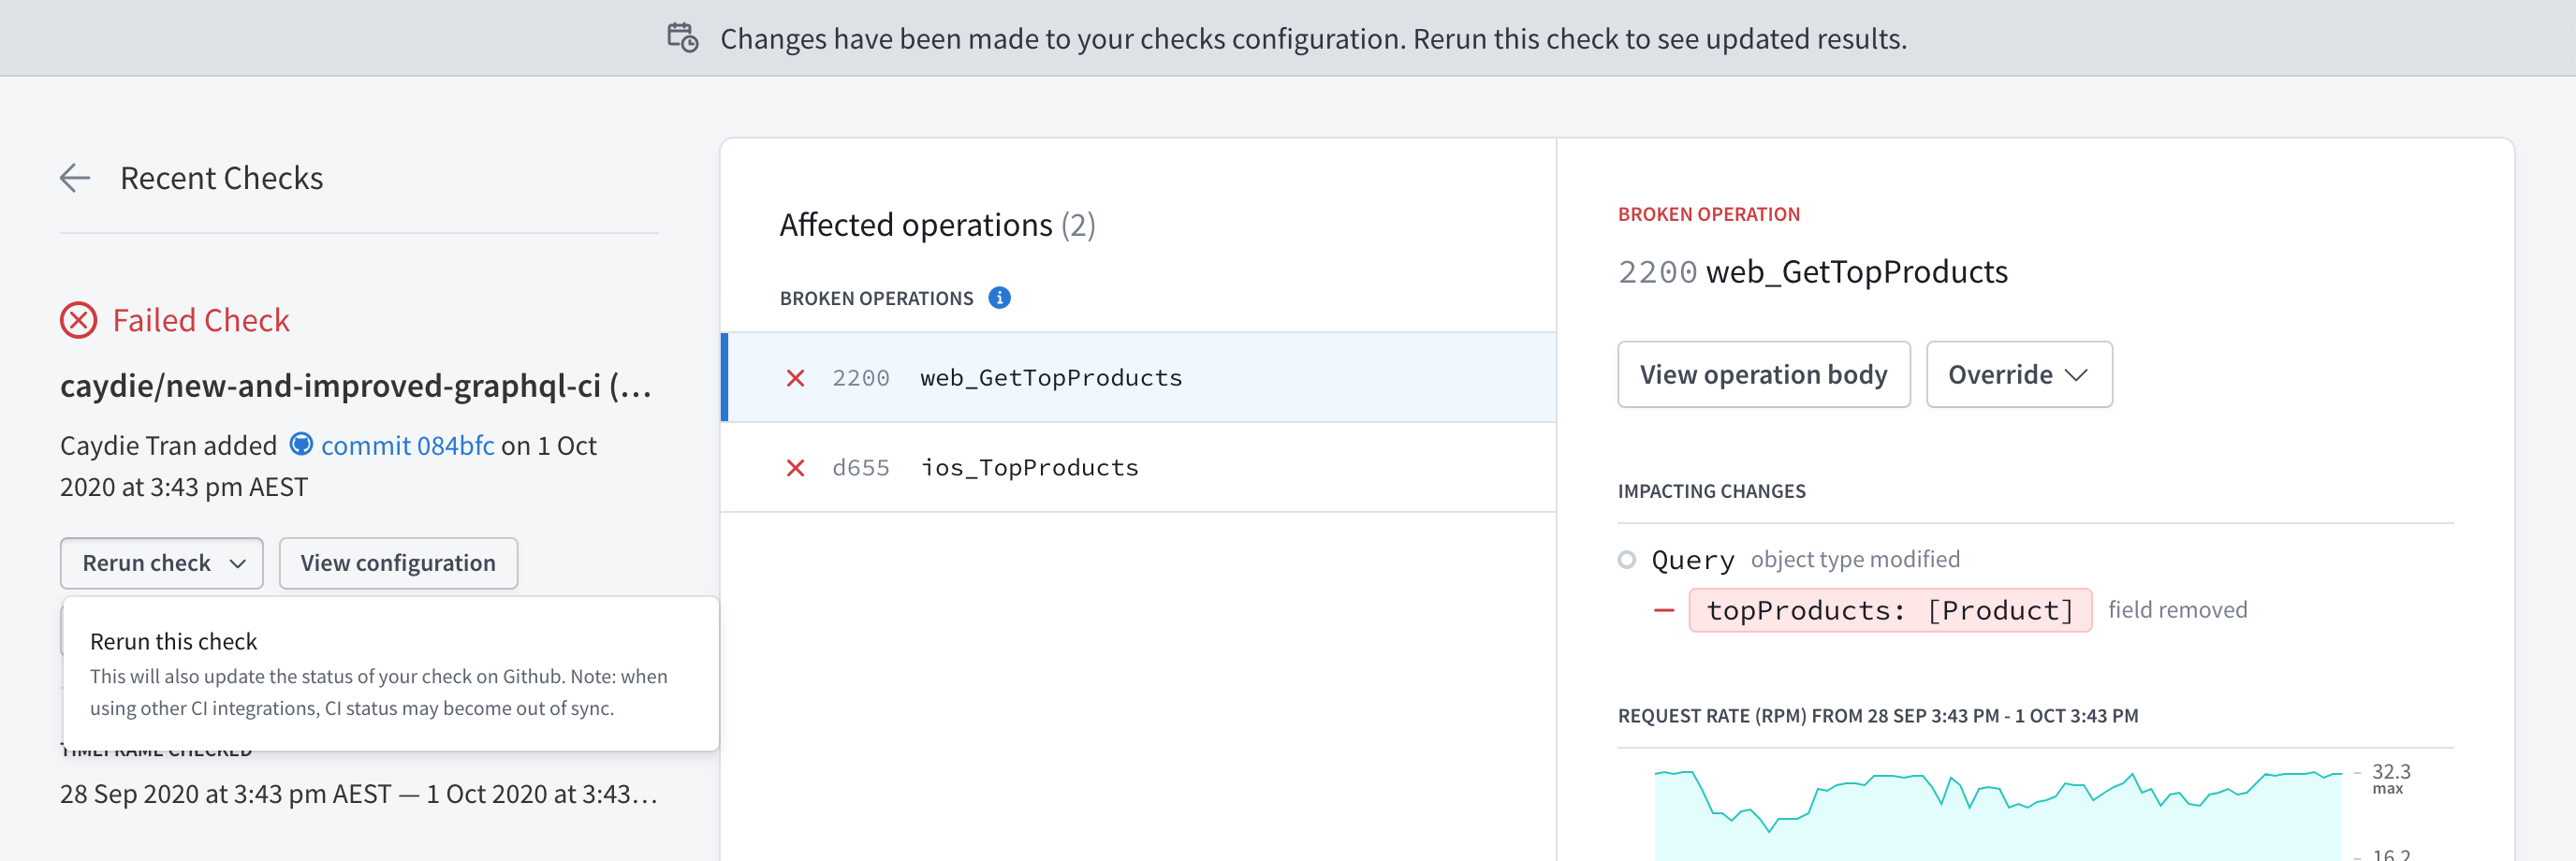Click View configuration

tap(397, 562)
